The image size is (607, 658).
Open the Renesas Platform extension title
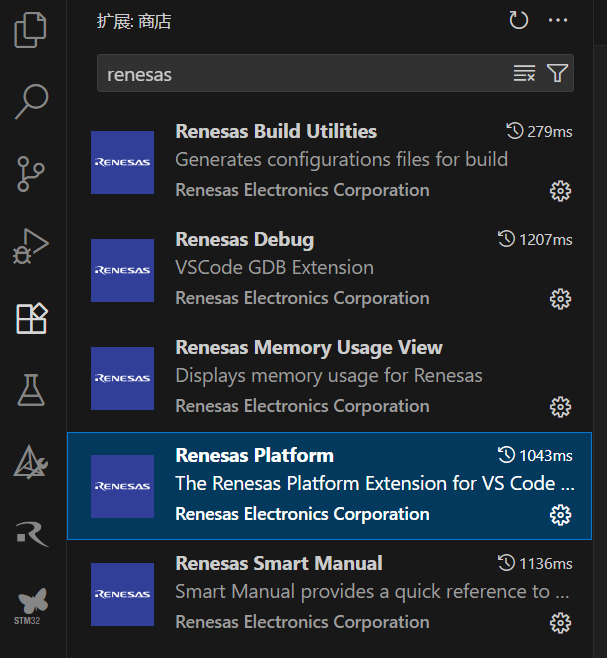pyautogui.click(x=254, y=455)
